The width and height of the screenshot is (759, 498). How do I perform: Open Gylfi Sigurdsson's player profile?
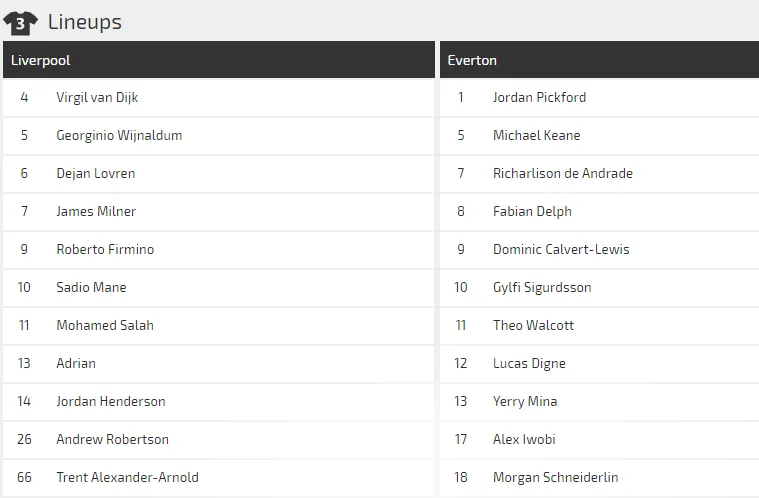pyautogui.click(x=542, y=287)
